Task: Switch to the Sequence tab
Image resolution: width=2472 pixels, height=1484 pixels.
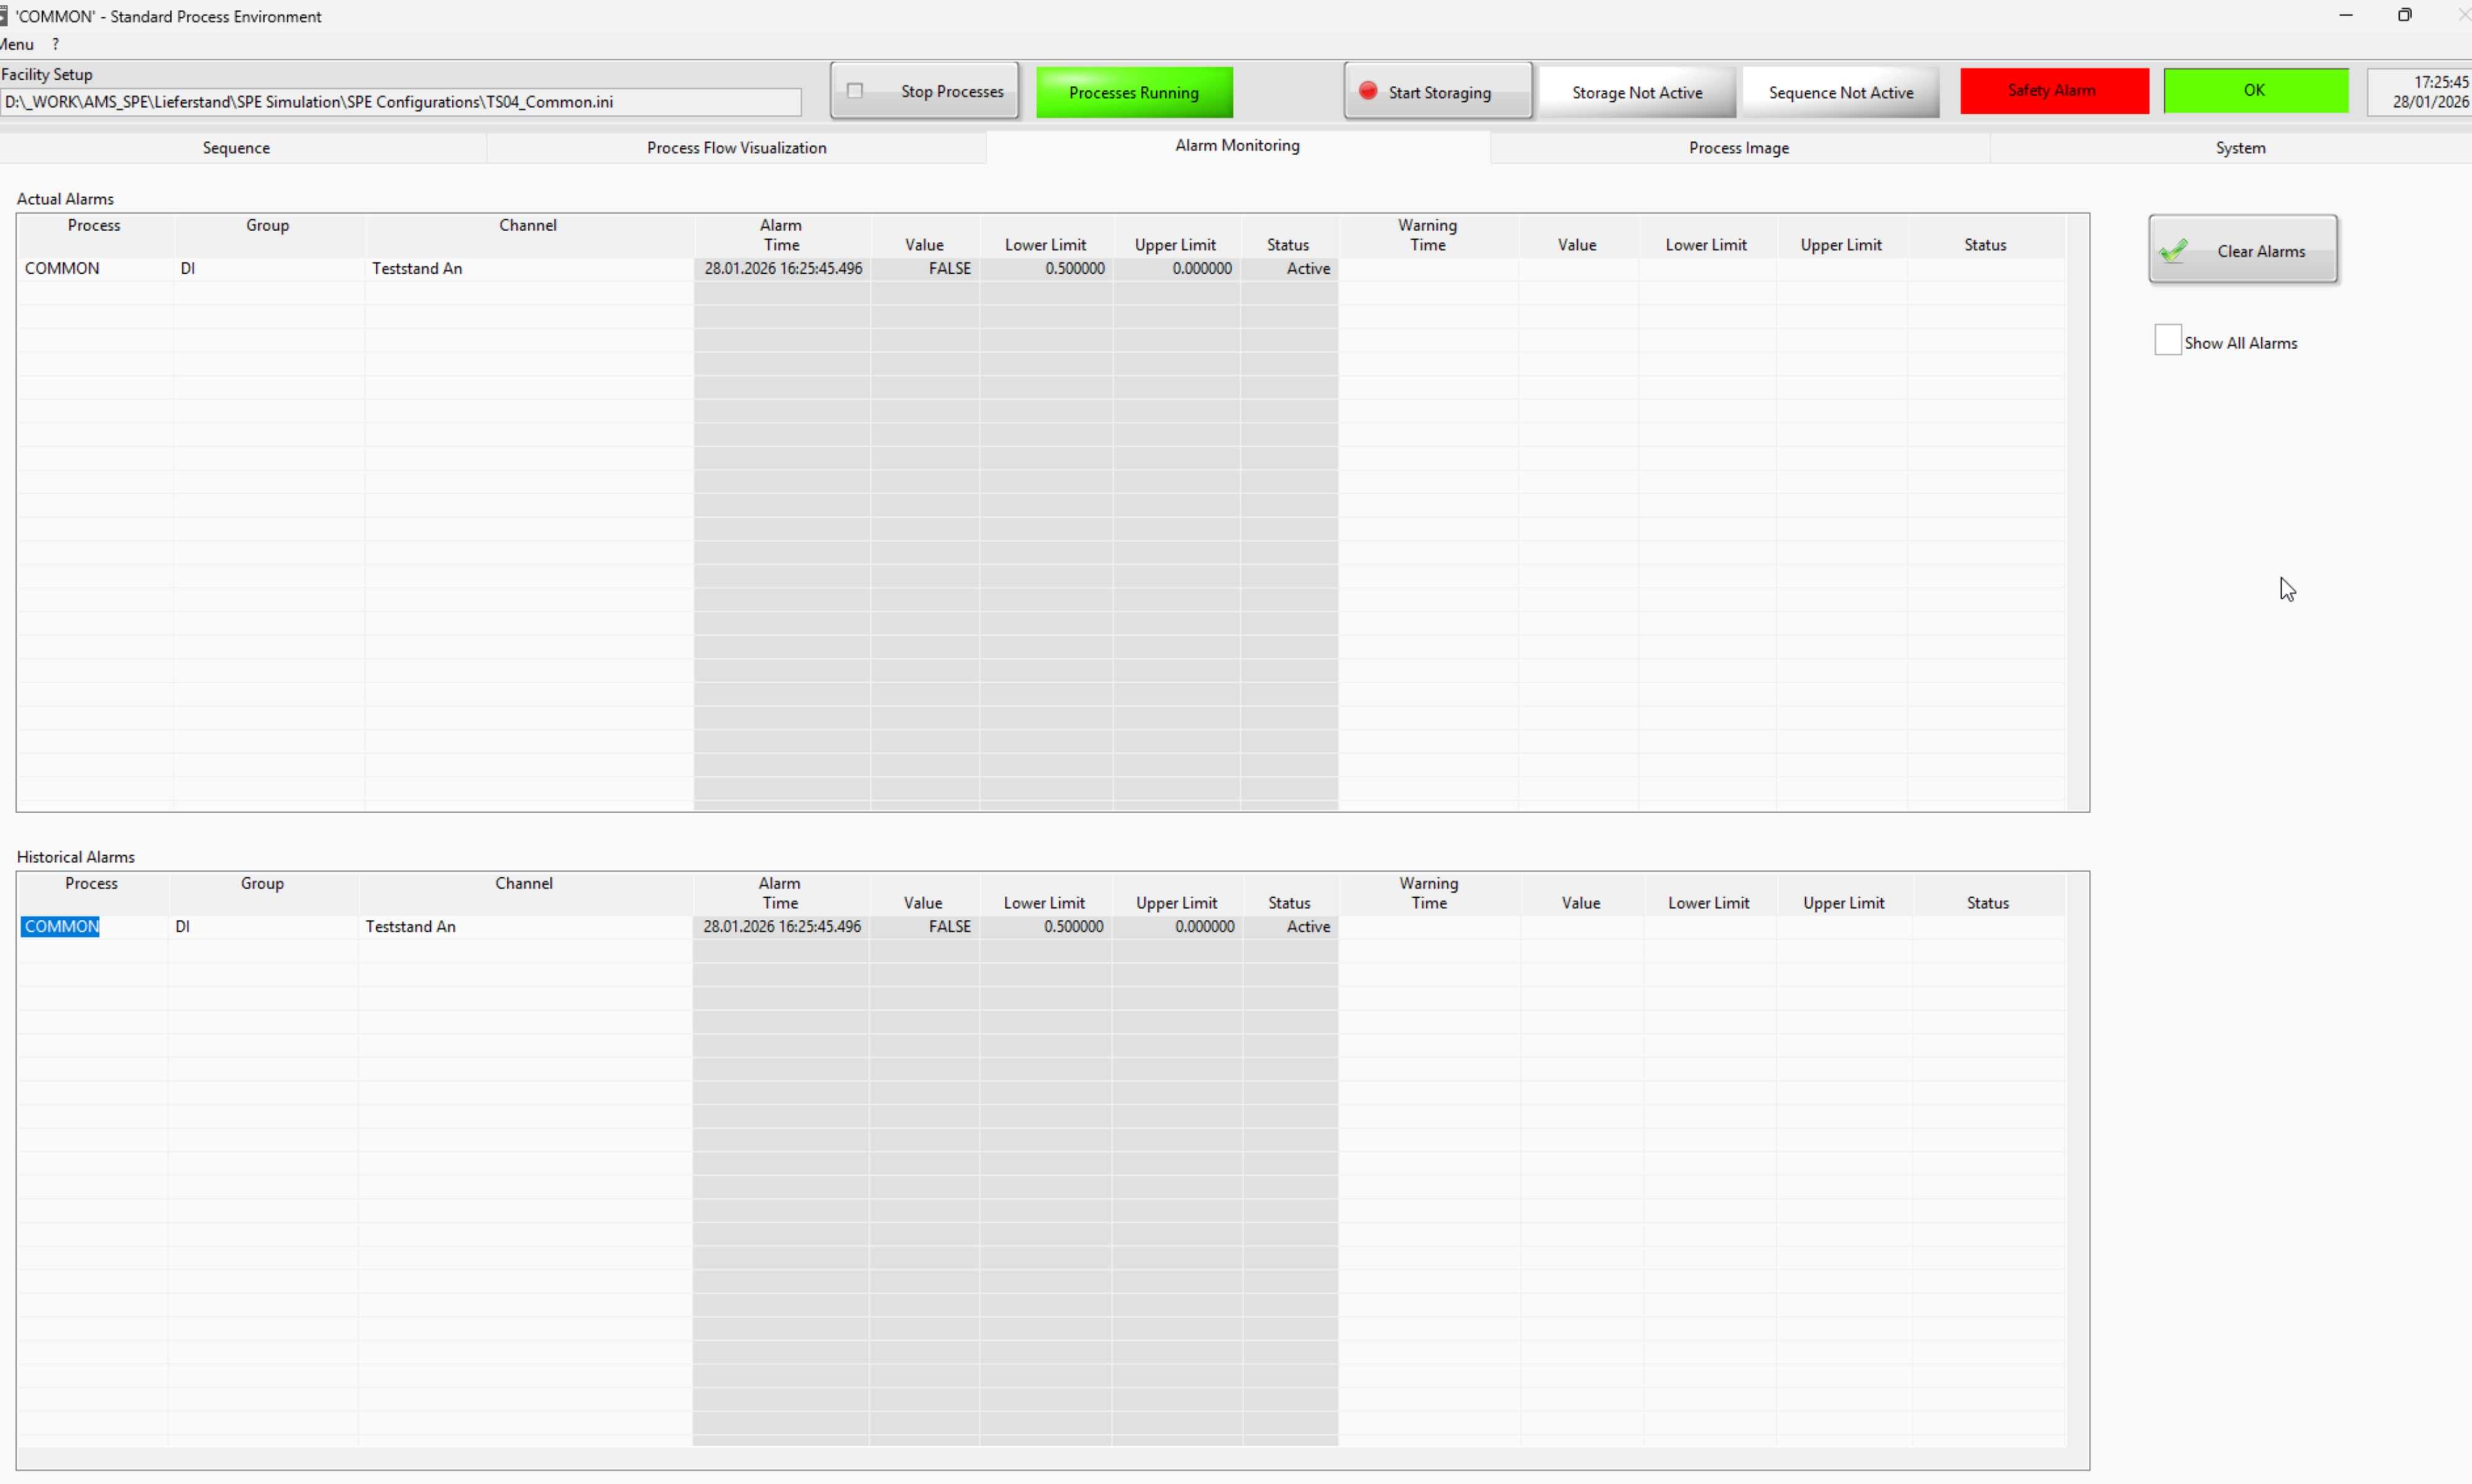Action: pos(236,148)
